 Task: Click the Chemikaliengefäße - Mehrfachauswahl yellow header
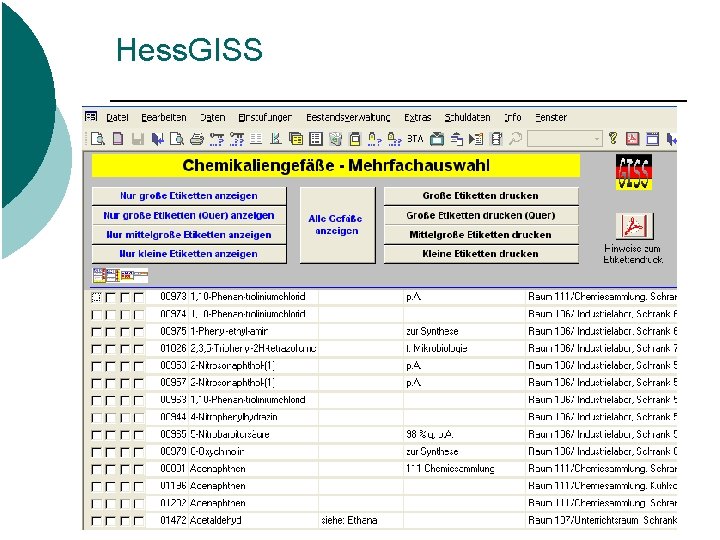coord(336,166)
